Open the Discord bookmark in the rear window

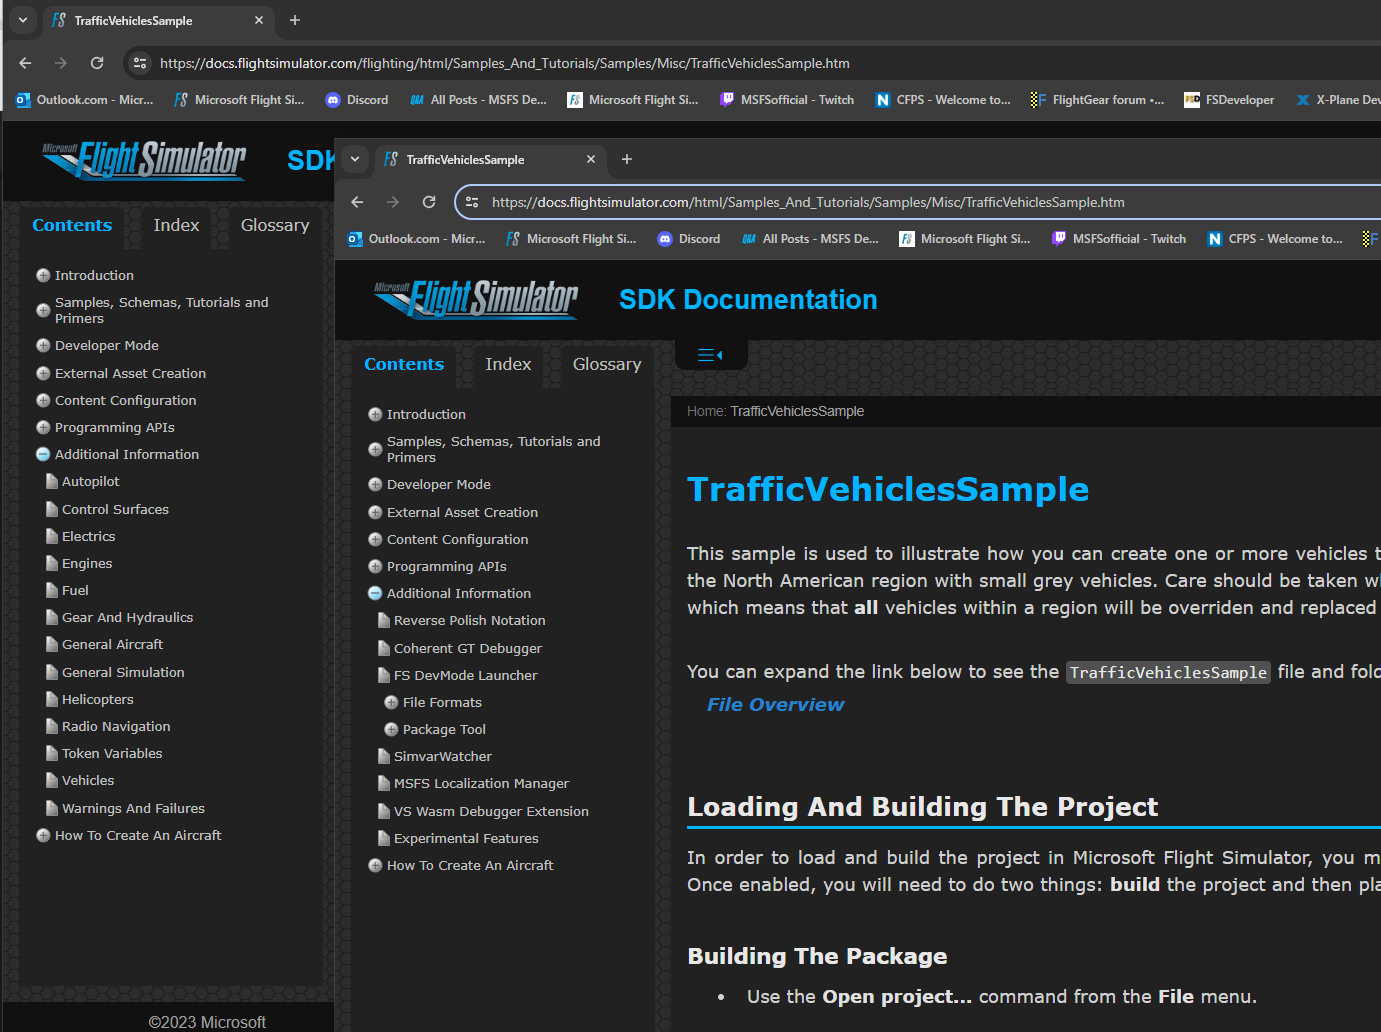pyautogui.click(x=356, y=100)
